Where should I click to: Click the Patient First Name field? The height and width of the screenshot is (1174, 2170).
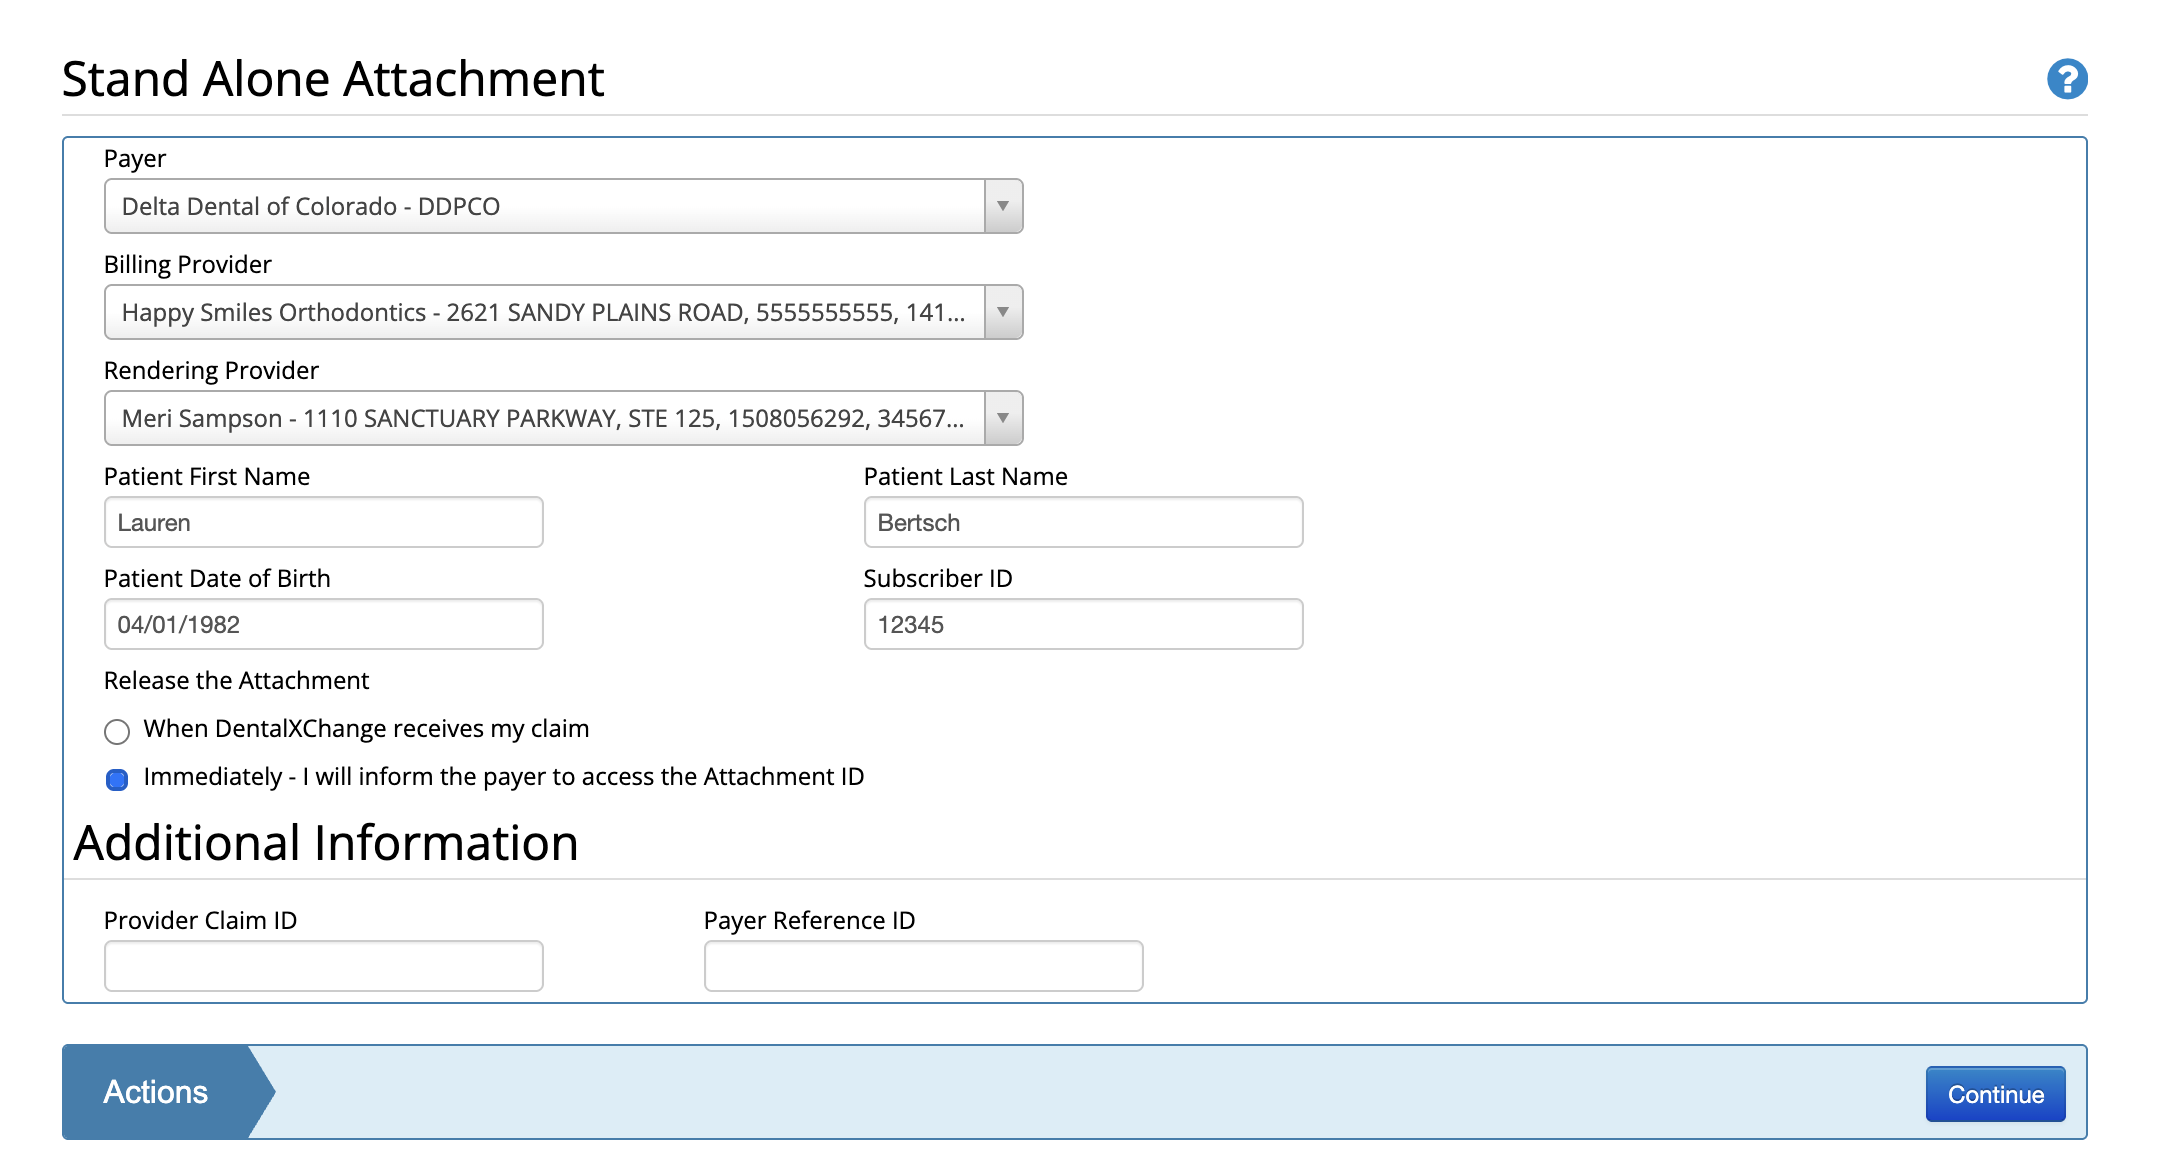pos(323,522)
